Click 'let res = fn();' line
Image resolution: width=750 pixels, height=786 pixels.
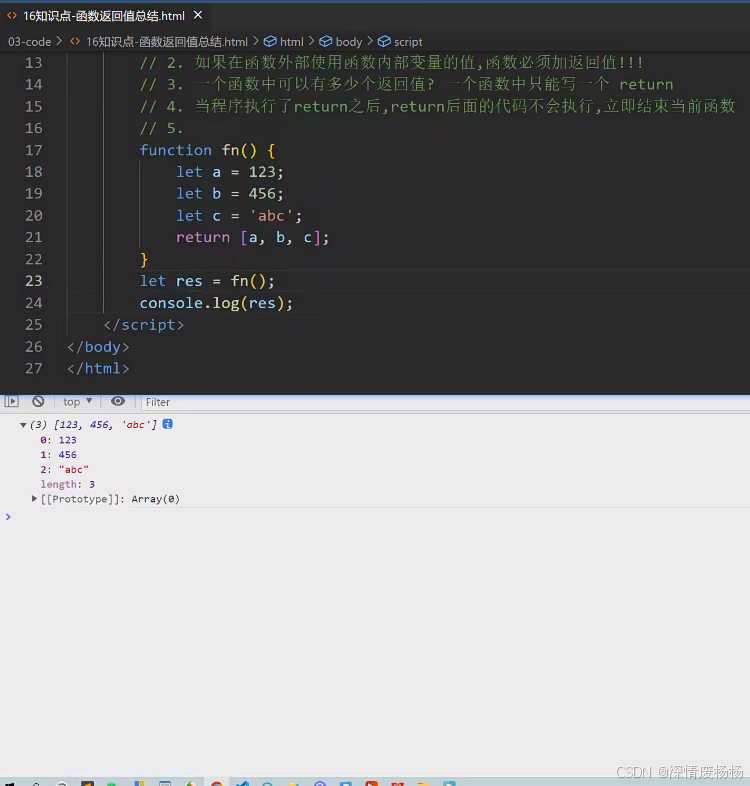coord(207,281)
